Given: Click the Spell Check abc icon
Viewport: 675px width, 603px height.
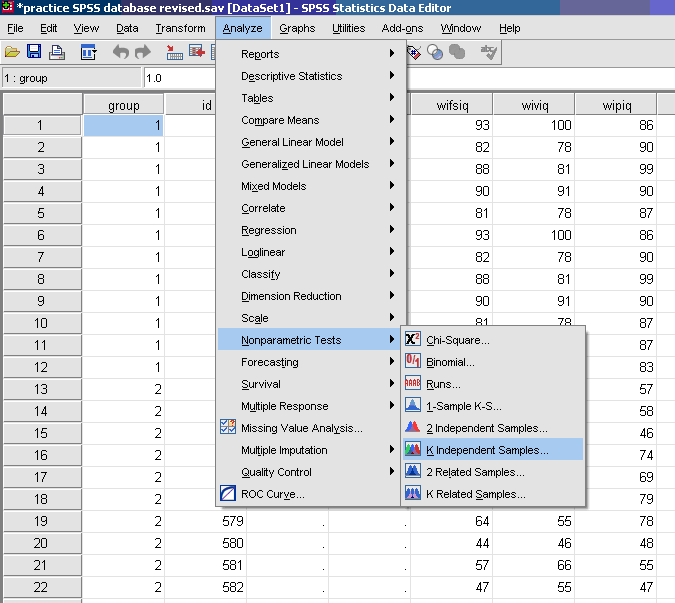Looking at the screenshot, I should click(489, 52).
